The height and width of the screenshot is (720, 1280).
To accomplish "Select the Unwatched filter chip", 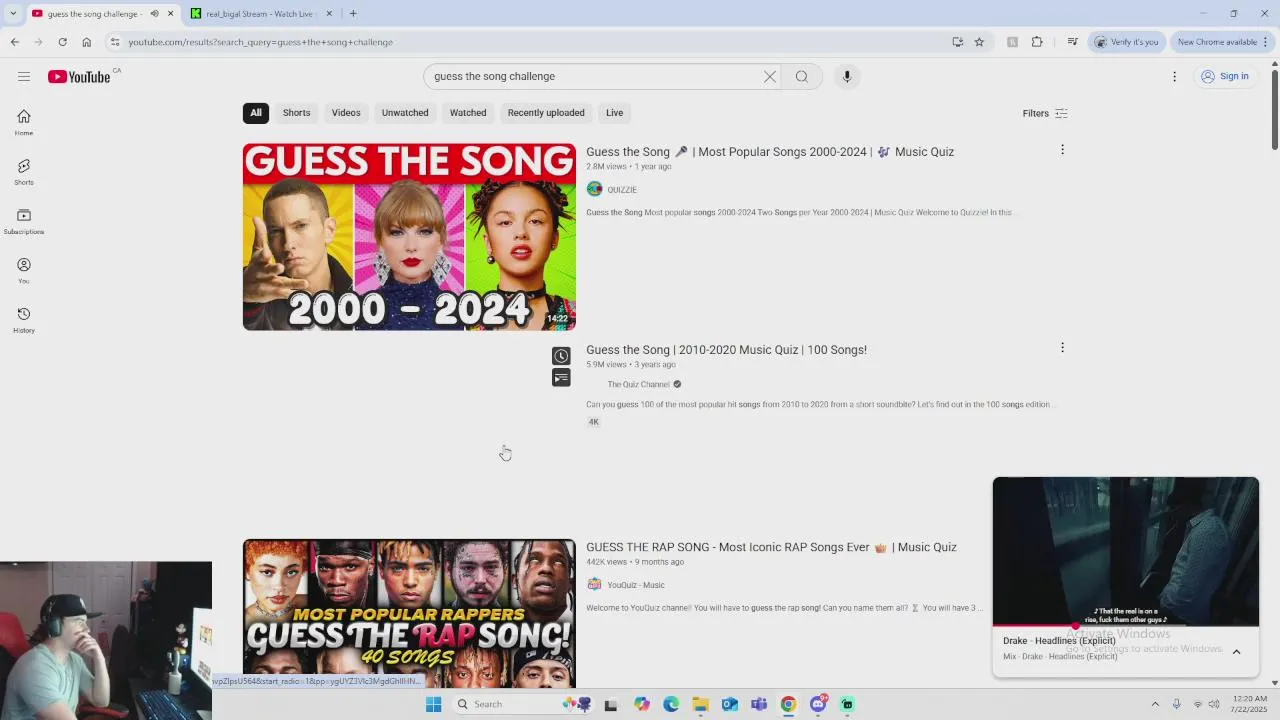I will pyautogui.click(x=405, y=113).
